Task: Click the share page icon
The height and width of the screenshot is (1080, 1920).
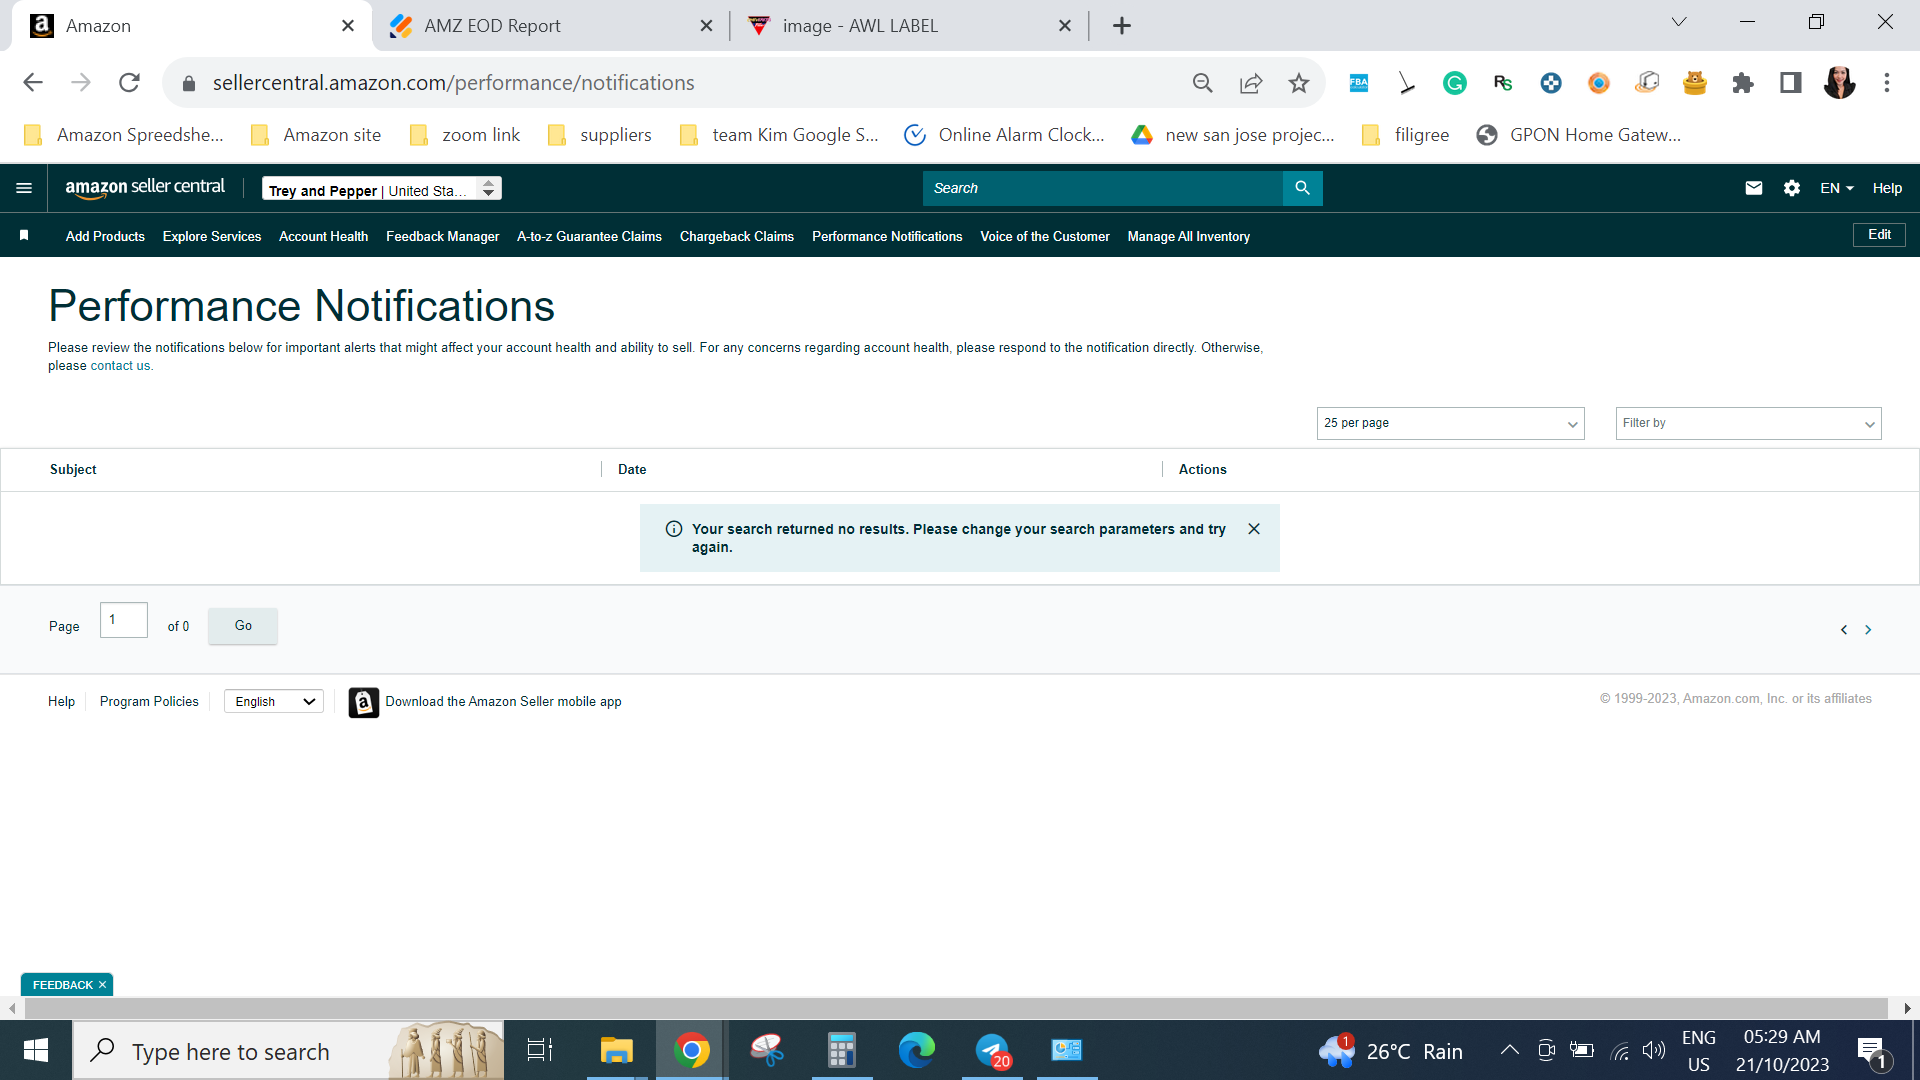Action: click(1251, 83)
